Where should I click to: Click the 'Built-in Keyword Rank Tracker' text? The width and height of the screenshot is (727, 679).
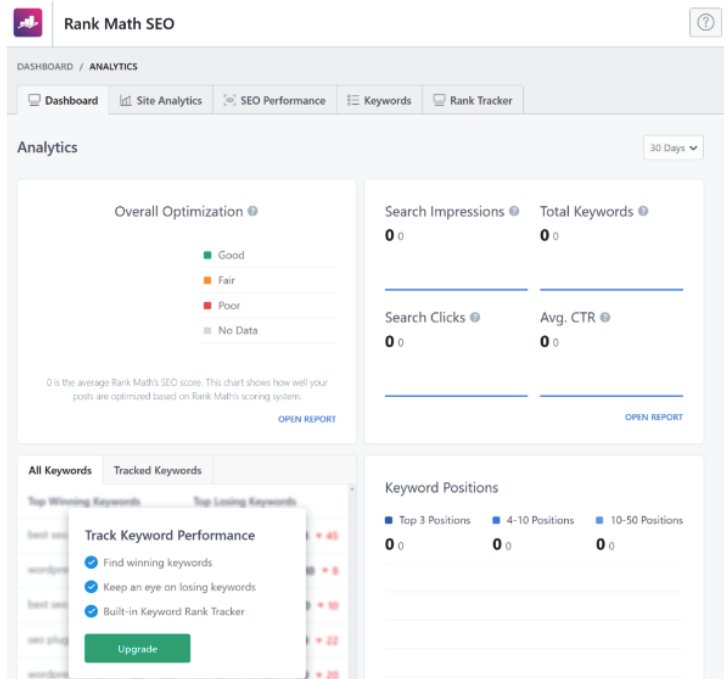coord(174,611)
